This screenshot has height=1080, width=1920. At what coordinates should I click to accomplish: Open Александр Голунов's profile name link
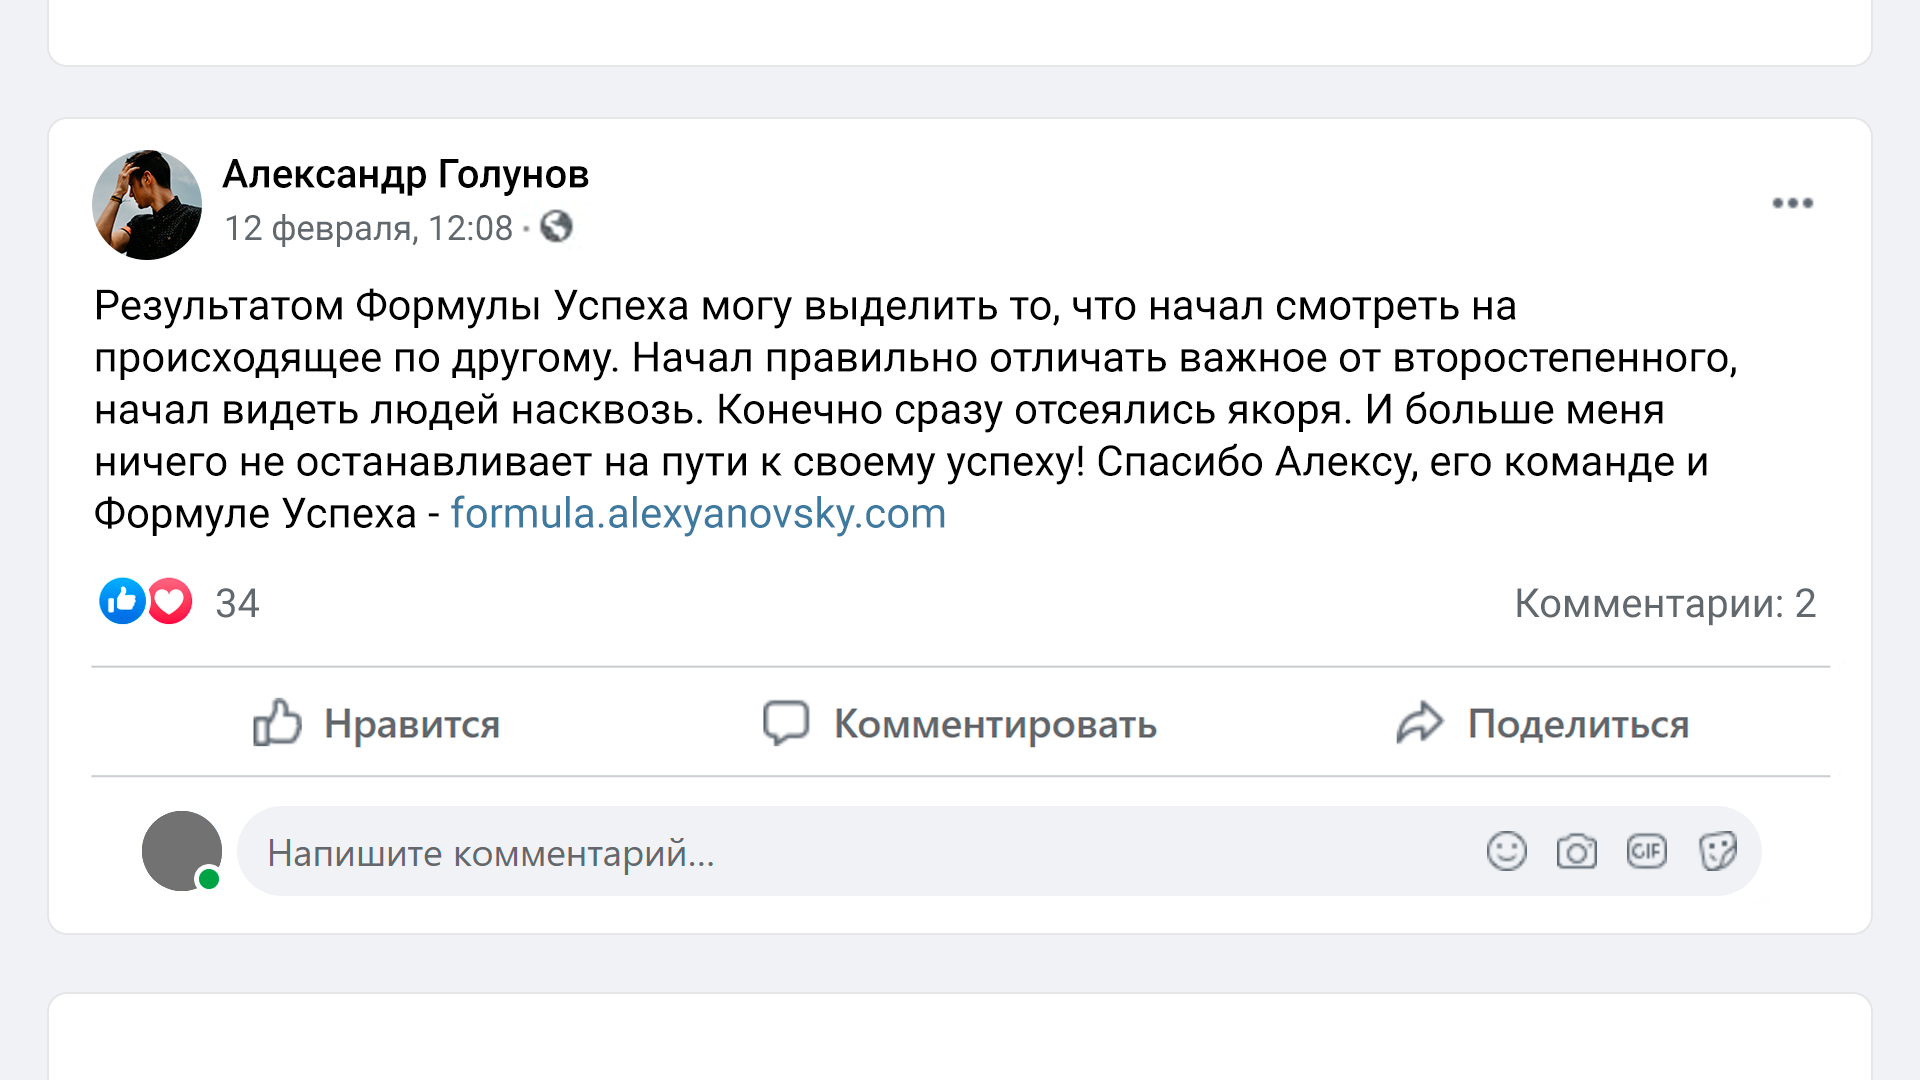405,175
